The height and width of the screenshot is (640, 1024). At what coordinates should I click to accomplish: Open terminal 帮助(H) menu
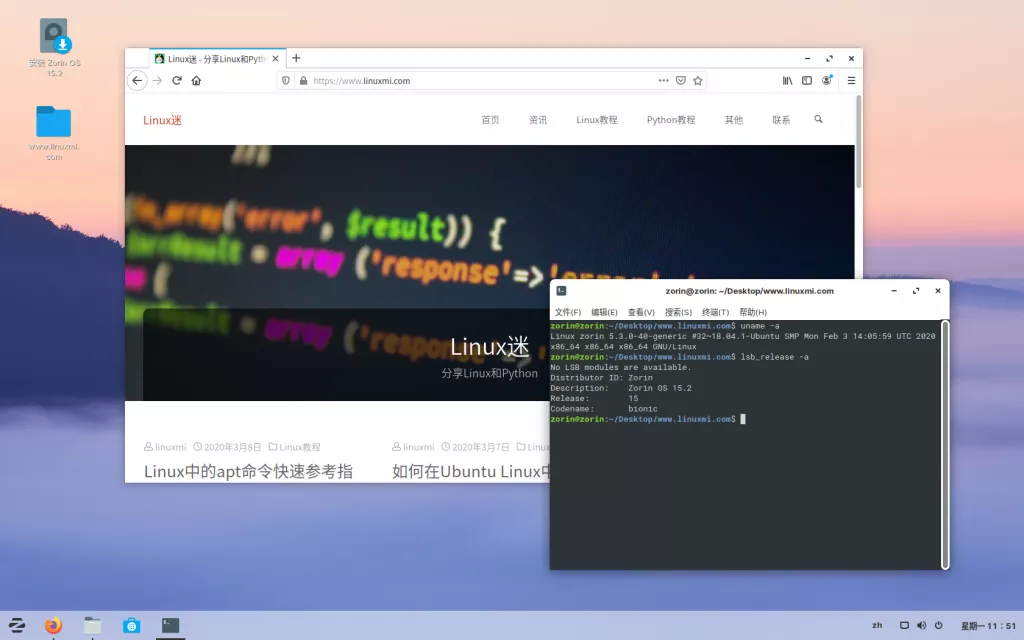(x=752, y=312)
